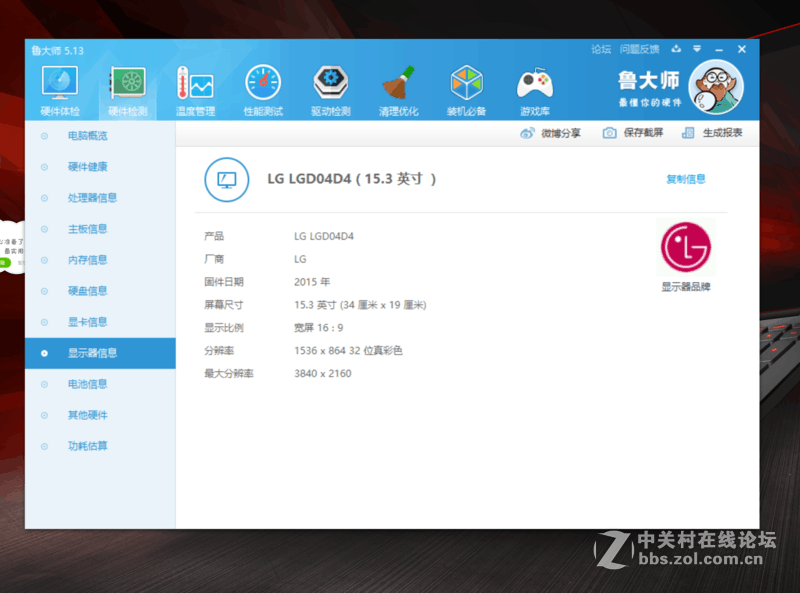Click the 显示器品牌 caption
This screenshot has width=800, height=593.
(686, 287)
